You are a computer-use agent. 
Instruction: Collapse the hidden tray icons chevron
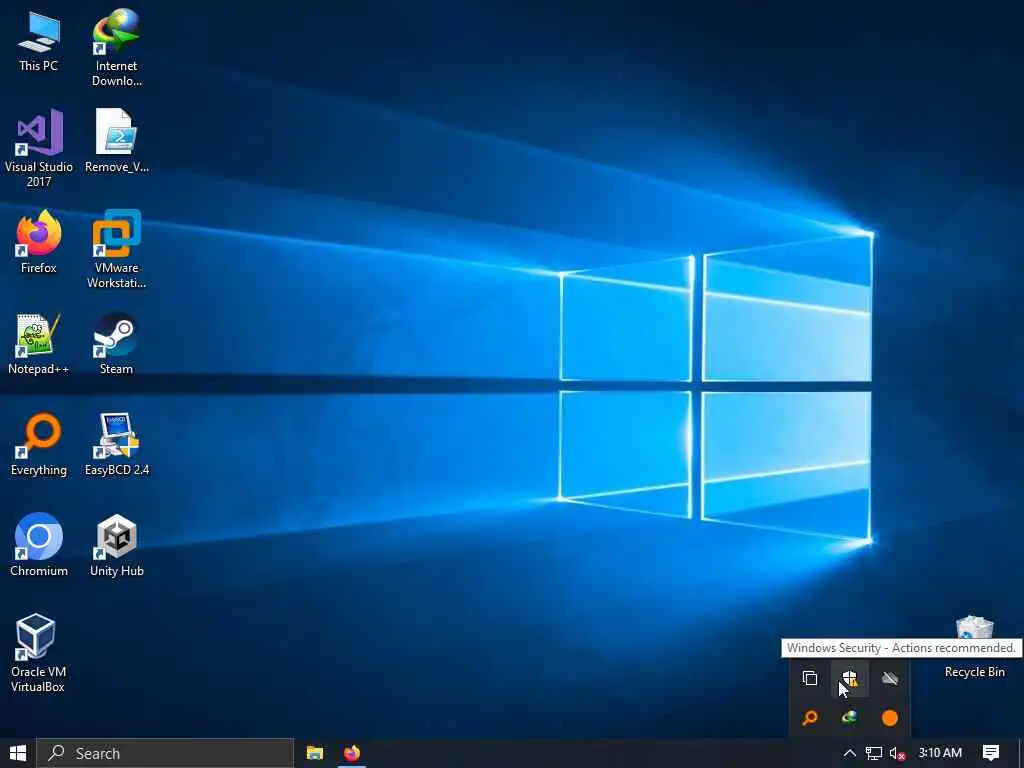[849, 753]
